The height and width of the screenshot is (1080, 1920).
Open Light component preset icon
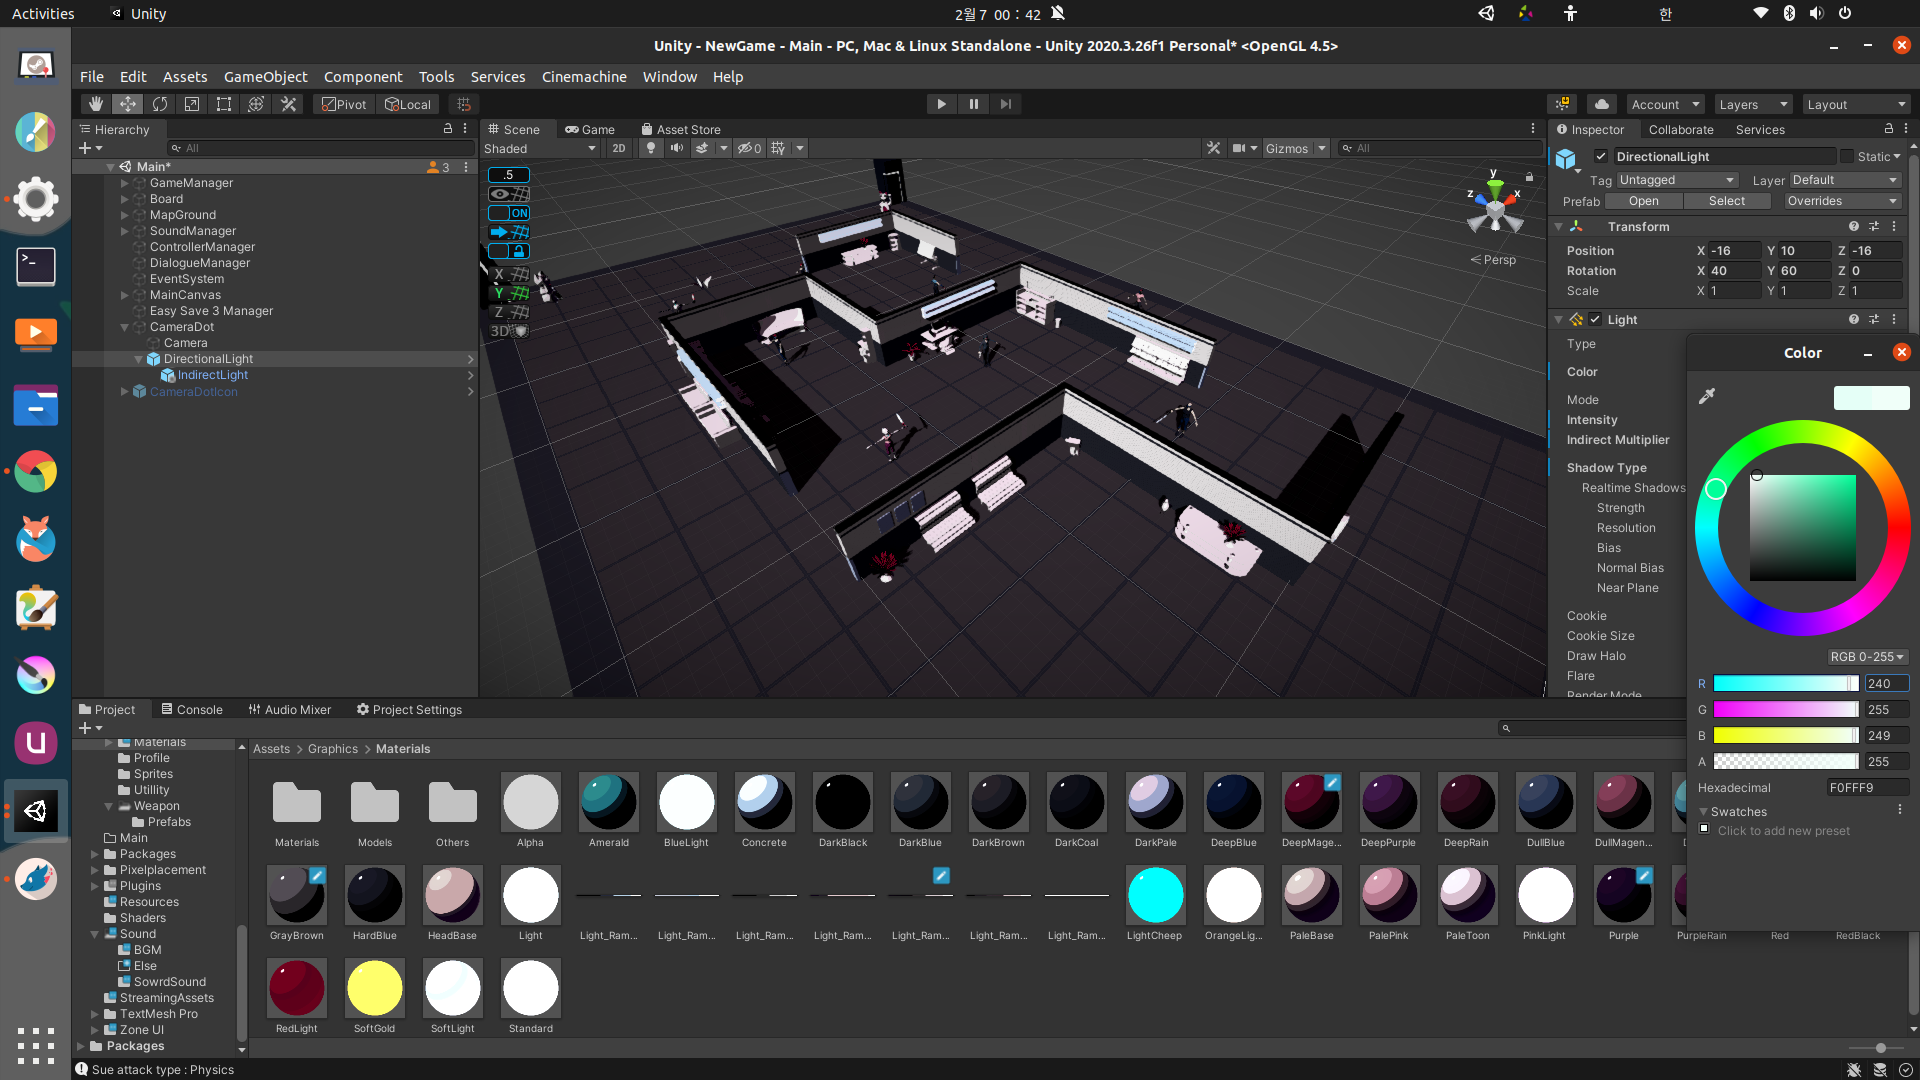point(1874,320)
